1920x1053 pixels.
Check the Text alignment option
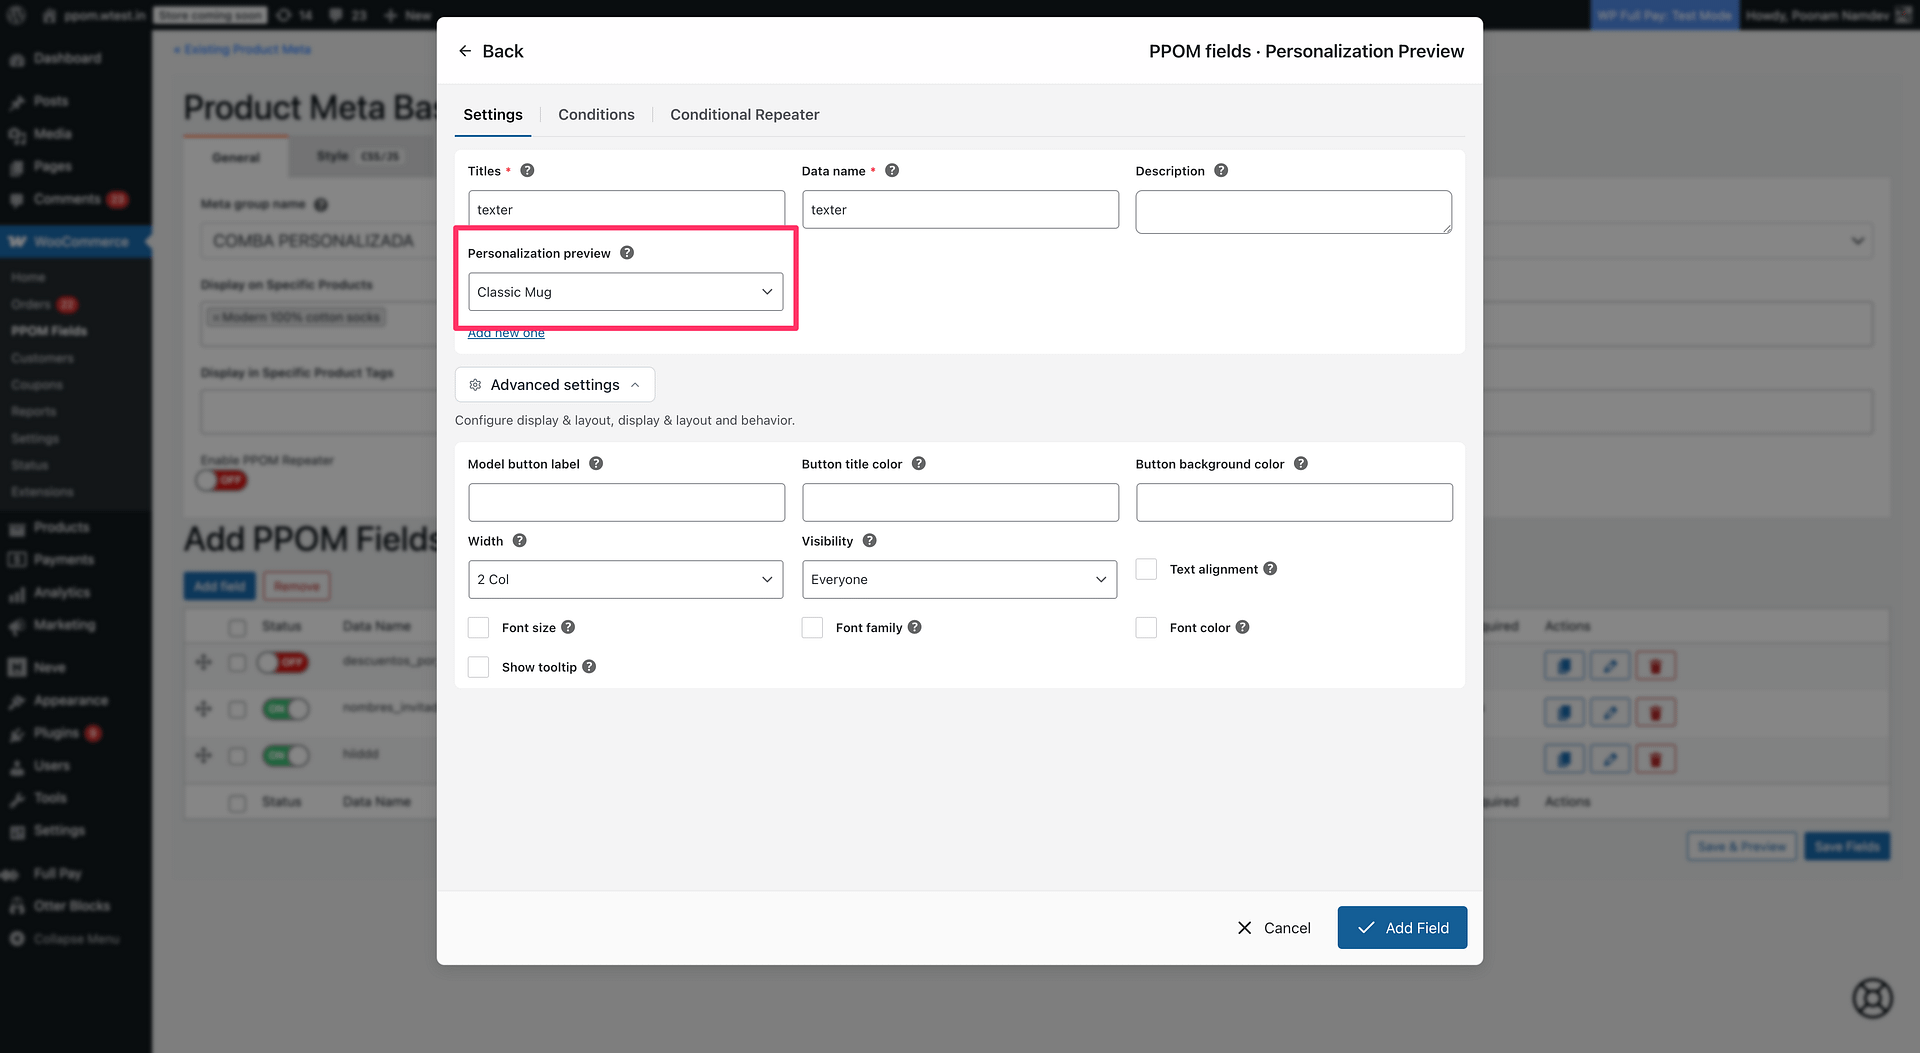pyautogui.click(x=1147, y=569)
